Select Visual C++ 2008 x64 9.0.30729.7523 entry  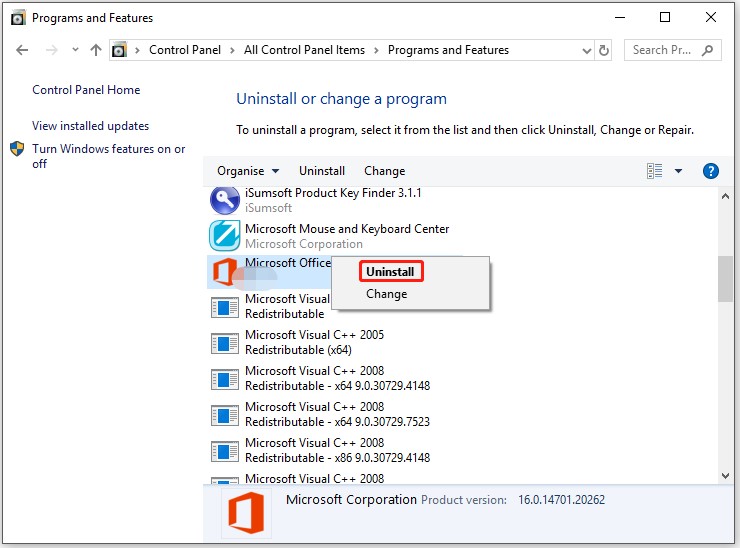point(337,414)
